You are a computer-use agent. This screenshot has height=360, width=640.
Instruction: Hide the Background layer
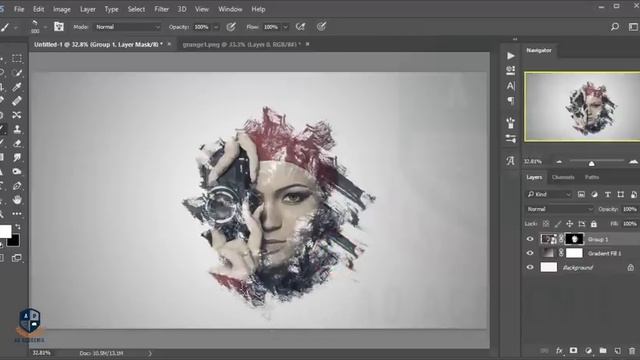530,267
